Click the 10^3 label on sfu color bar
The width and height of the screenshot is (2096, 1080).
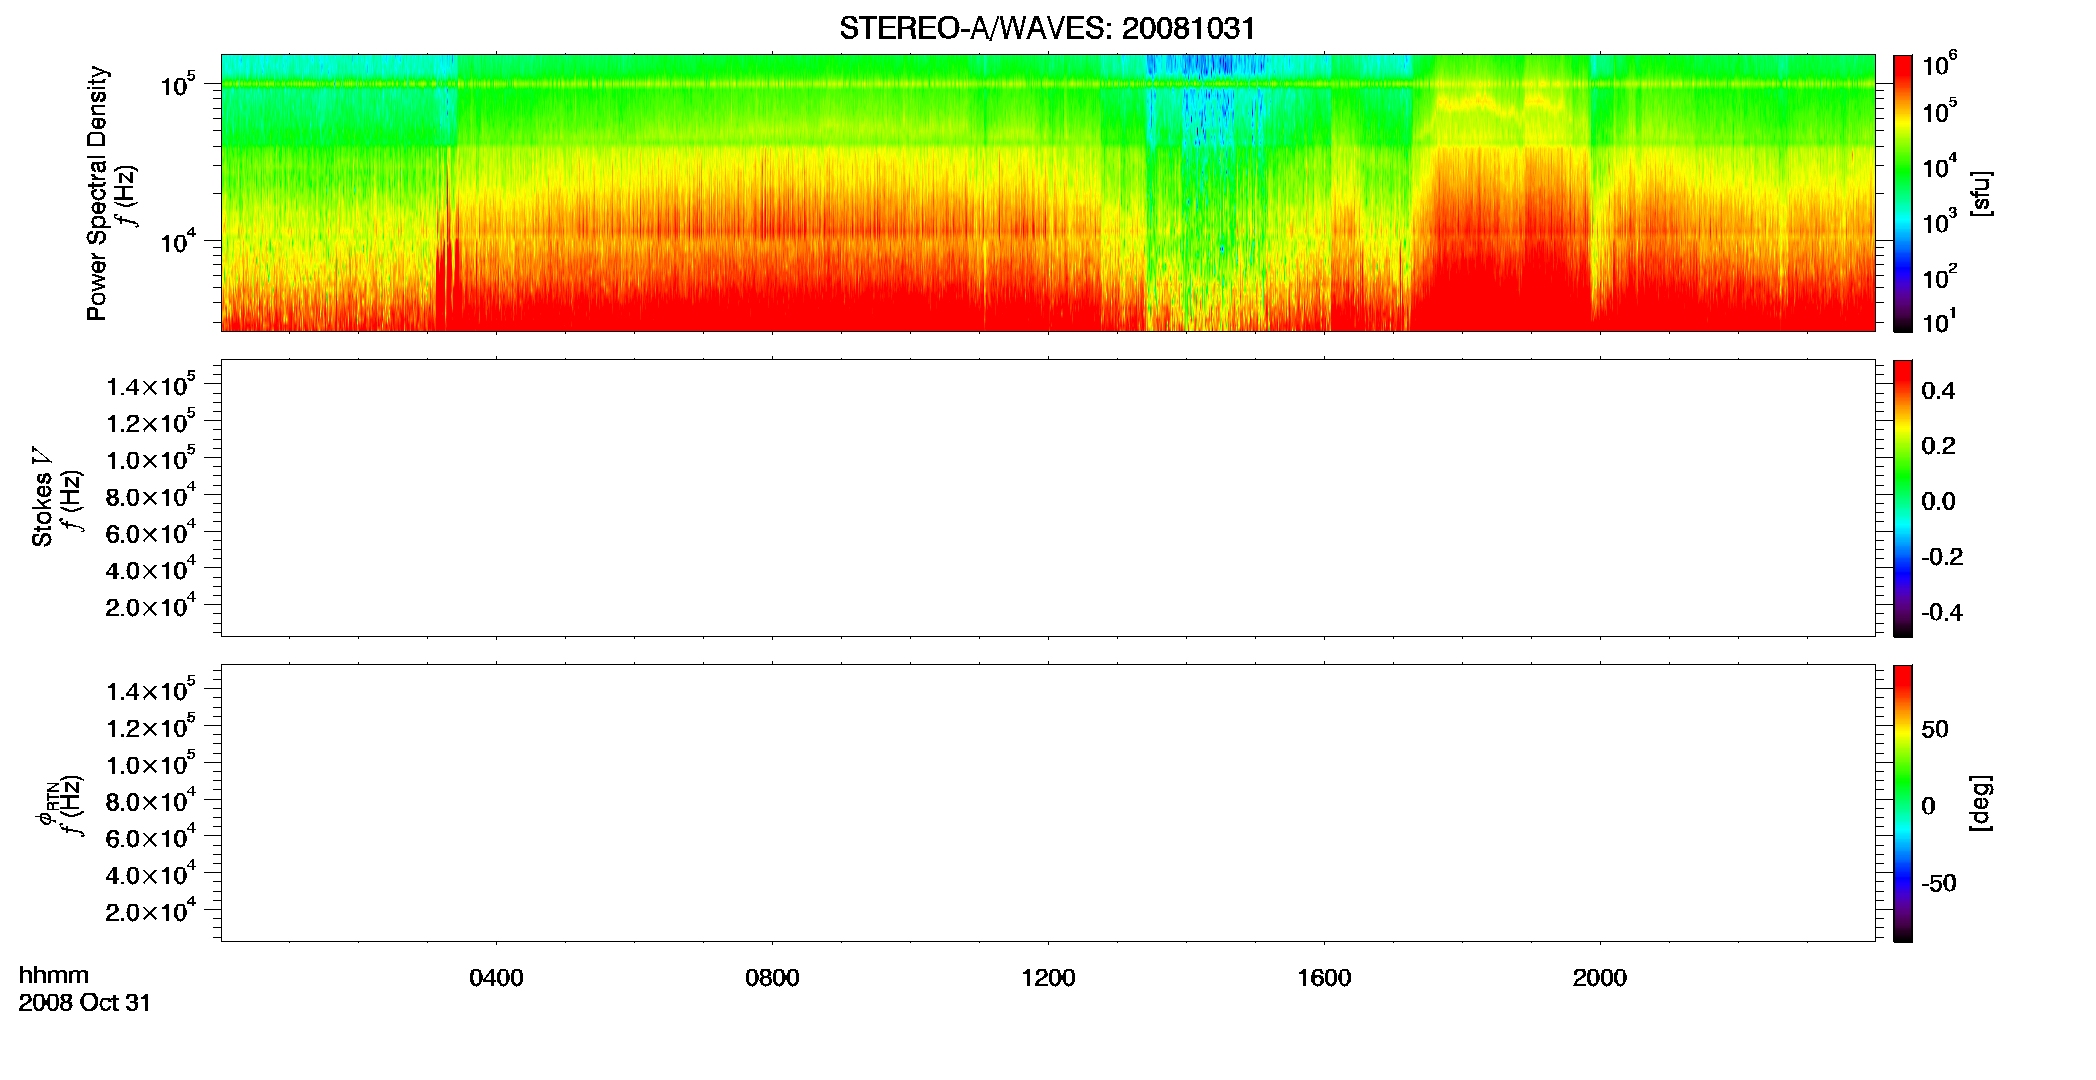(x=1940, y=222)
